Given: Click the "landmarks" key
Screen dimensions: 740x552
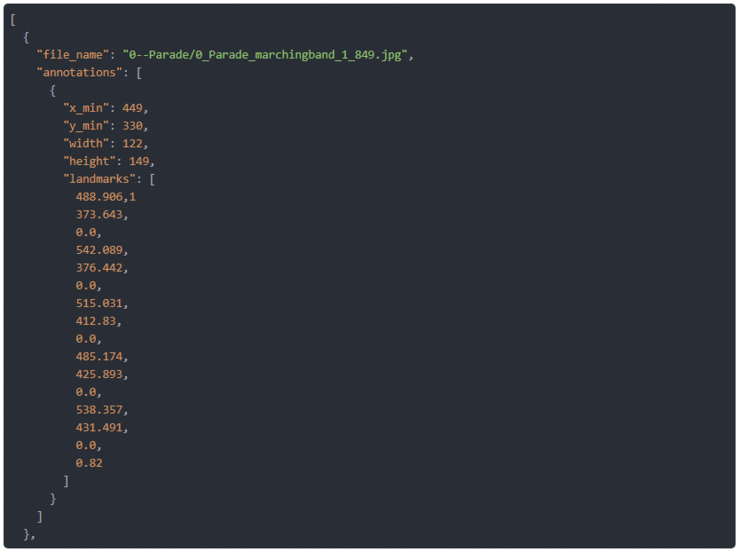Looking at the screenshot, I should click(100, 179).
